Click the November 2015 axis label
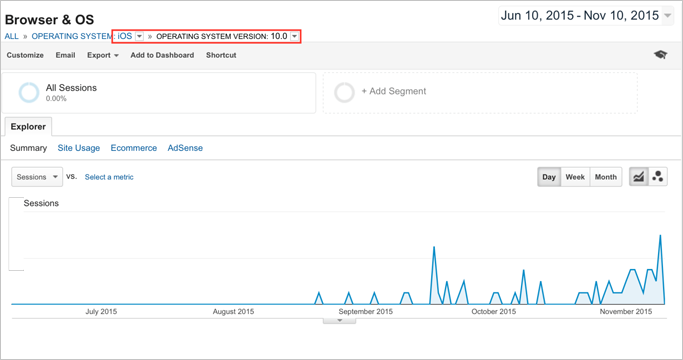 coord(626,312)
